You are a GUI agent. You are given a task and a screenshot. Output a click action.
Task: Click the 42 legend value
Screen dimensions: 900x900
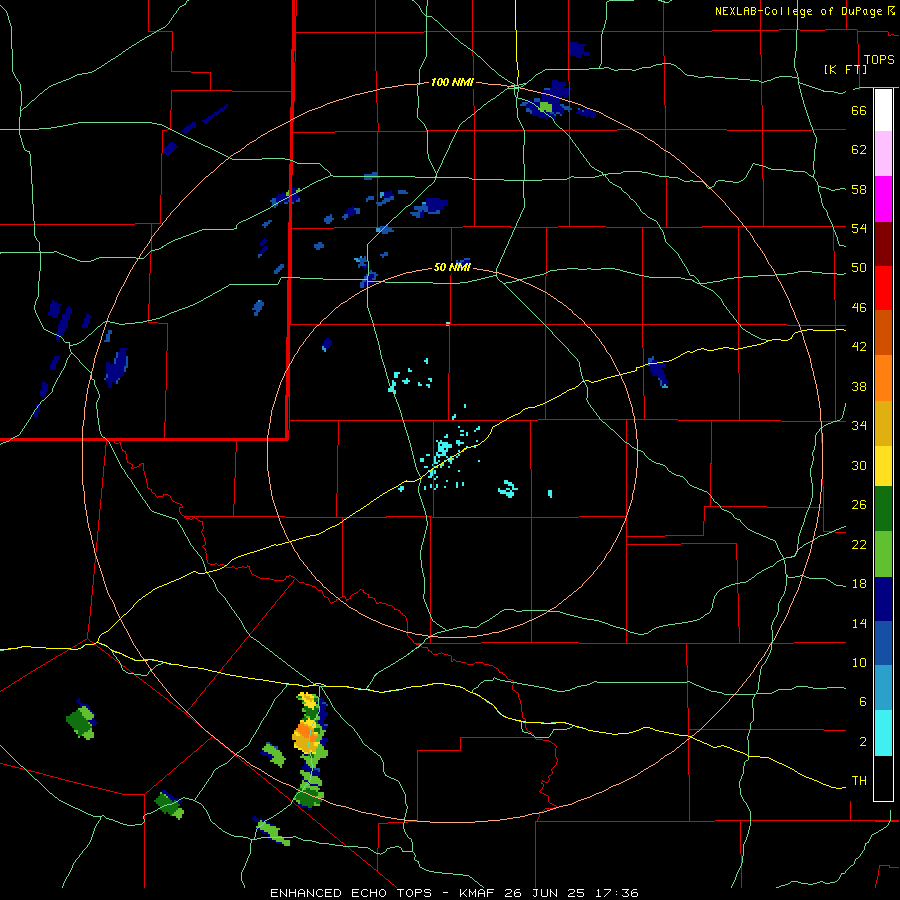[x=859, y=347]
